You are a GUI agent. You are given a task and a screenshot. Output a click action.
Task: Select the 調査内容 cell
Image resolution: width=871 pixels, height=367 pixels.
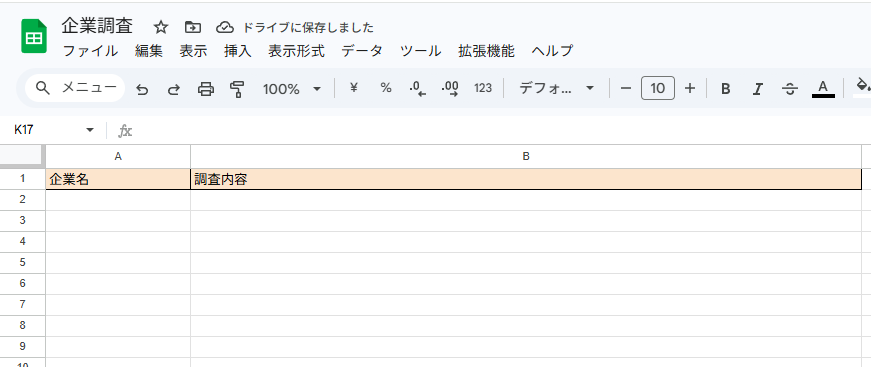[526, 179]
